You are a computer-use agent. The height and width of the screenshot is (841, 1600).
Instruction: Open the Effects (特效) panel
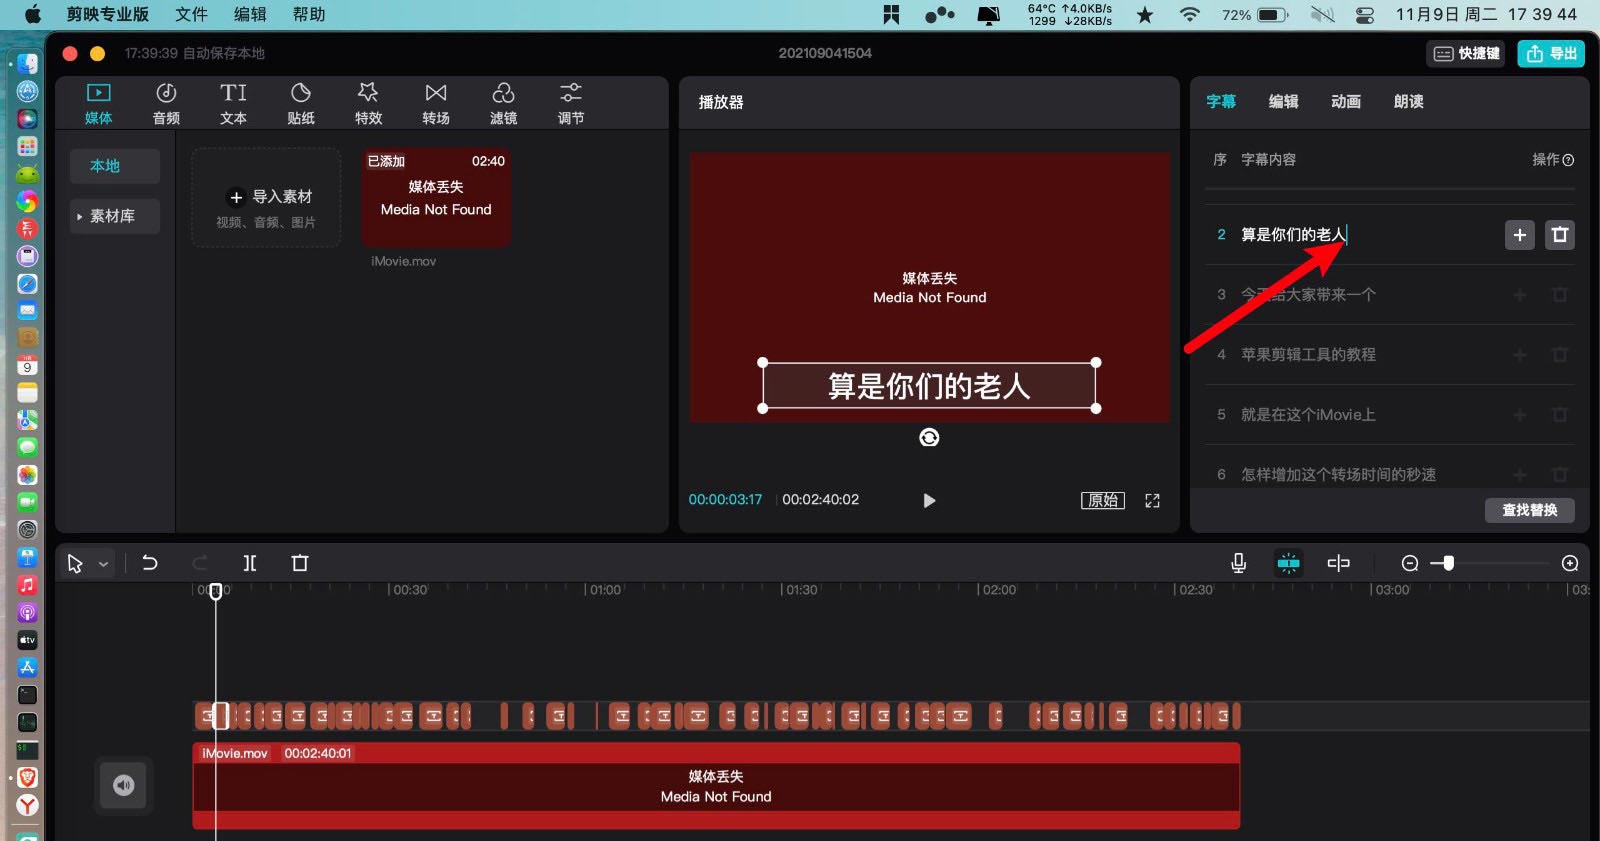368,103
